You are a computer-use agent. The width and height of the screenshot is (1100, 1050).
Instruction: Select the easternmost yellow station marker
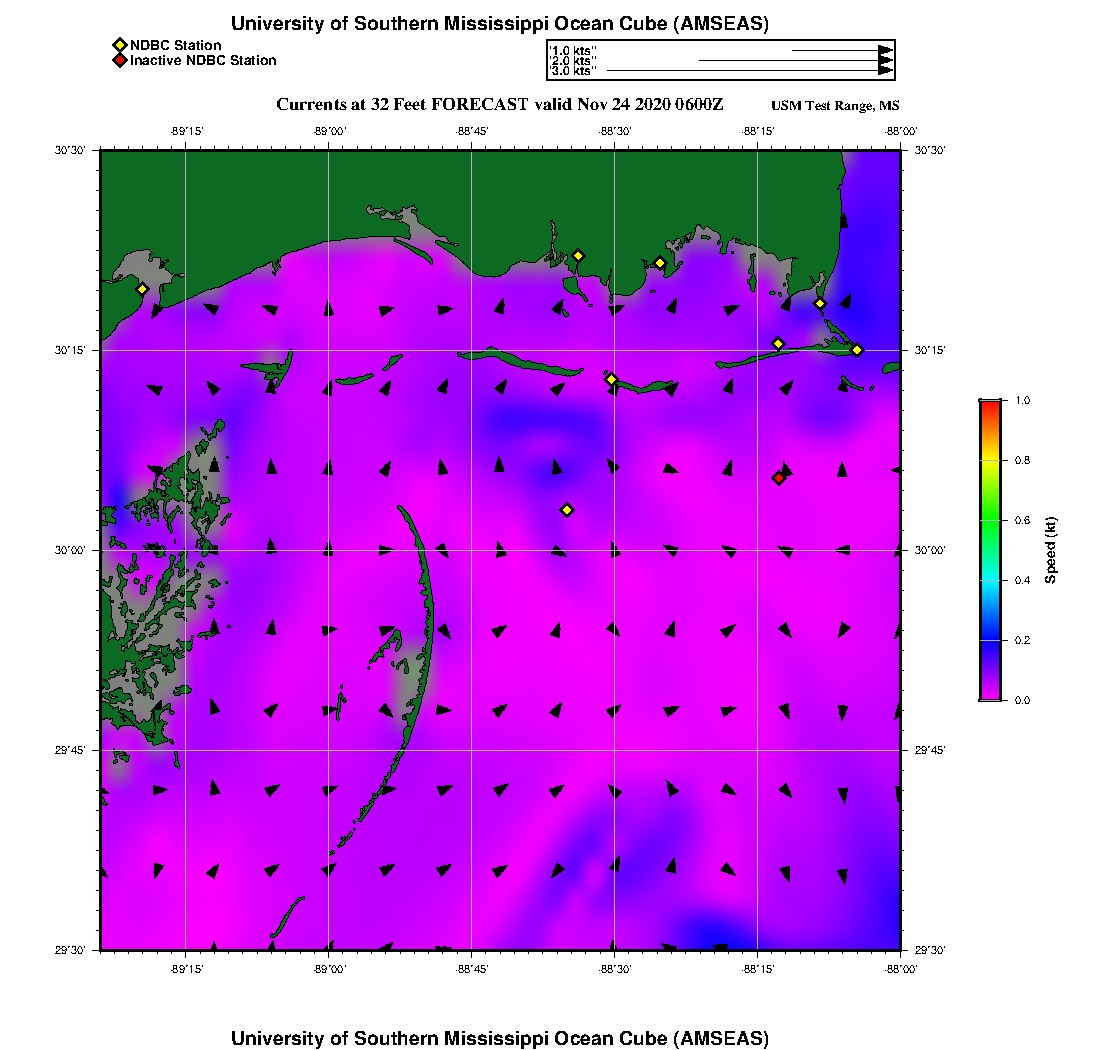857,350
